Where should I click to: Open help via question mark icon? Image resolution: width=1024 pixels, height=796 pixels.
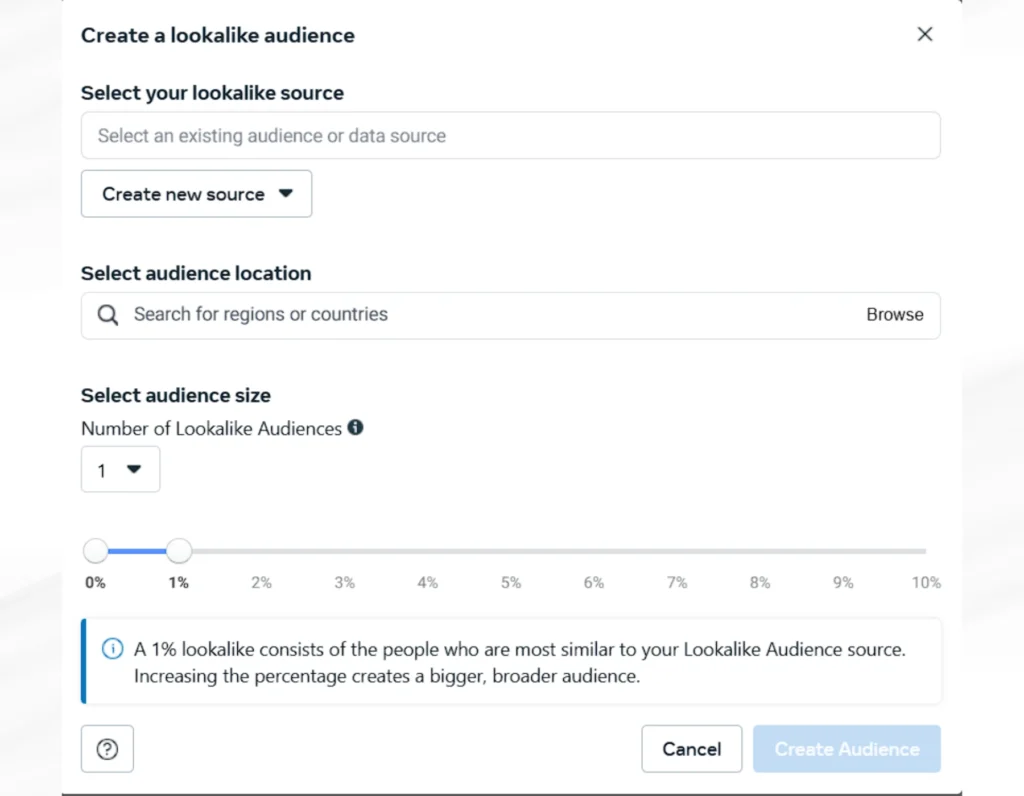point(107,748)
